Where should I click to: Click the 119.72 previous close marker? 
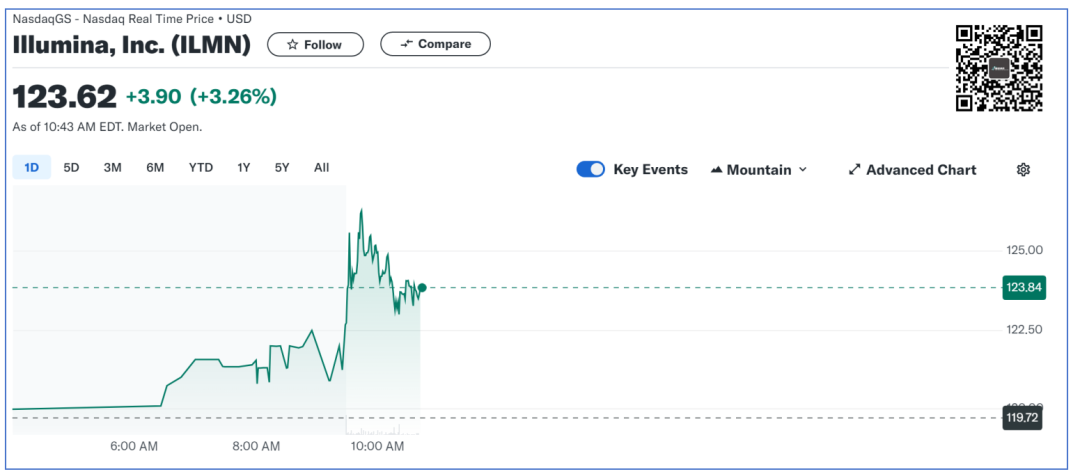click(x=1022, y=418)
